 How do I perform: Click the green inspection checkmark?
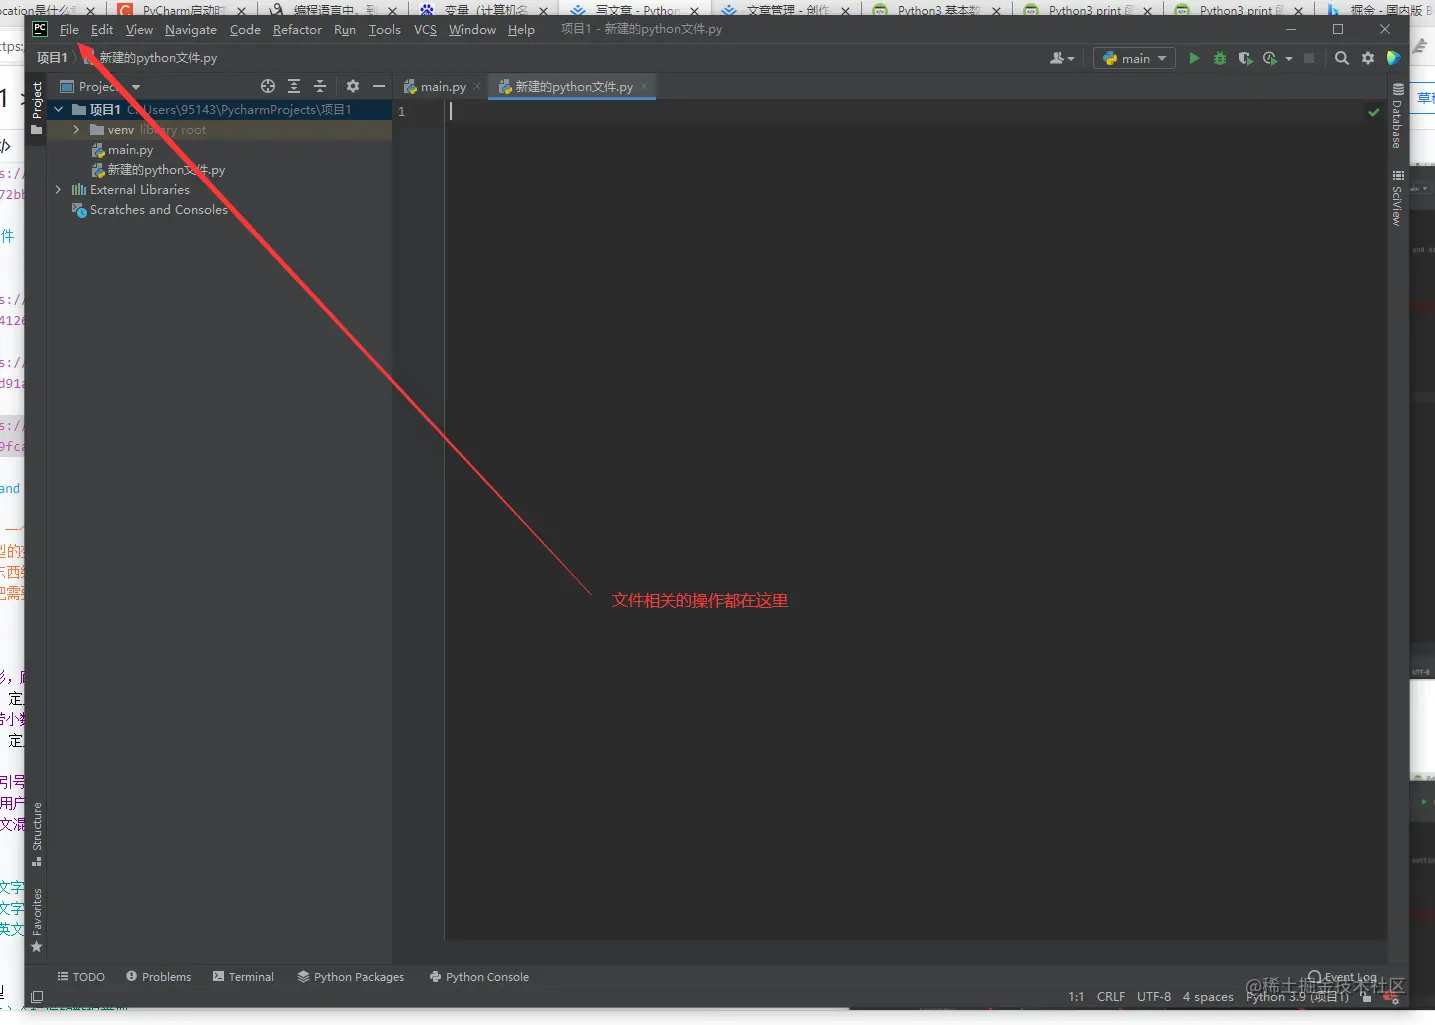click(1374, 112)
